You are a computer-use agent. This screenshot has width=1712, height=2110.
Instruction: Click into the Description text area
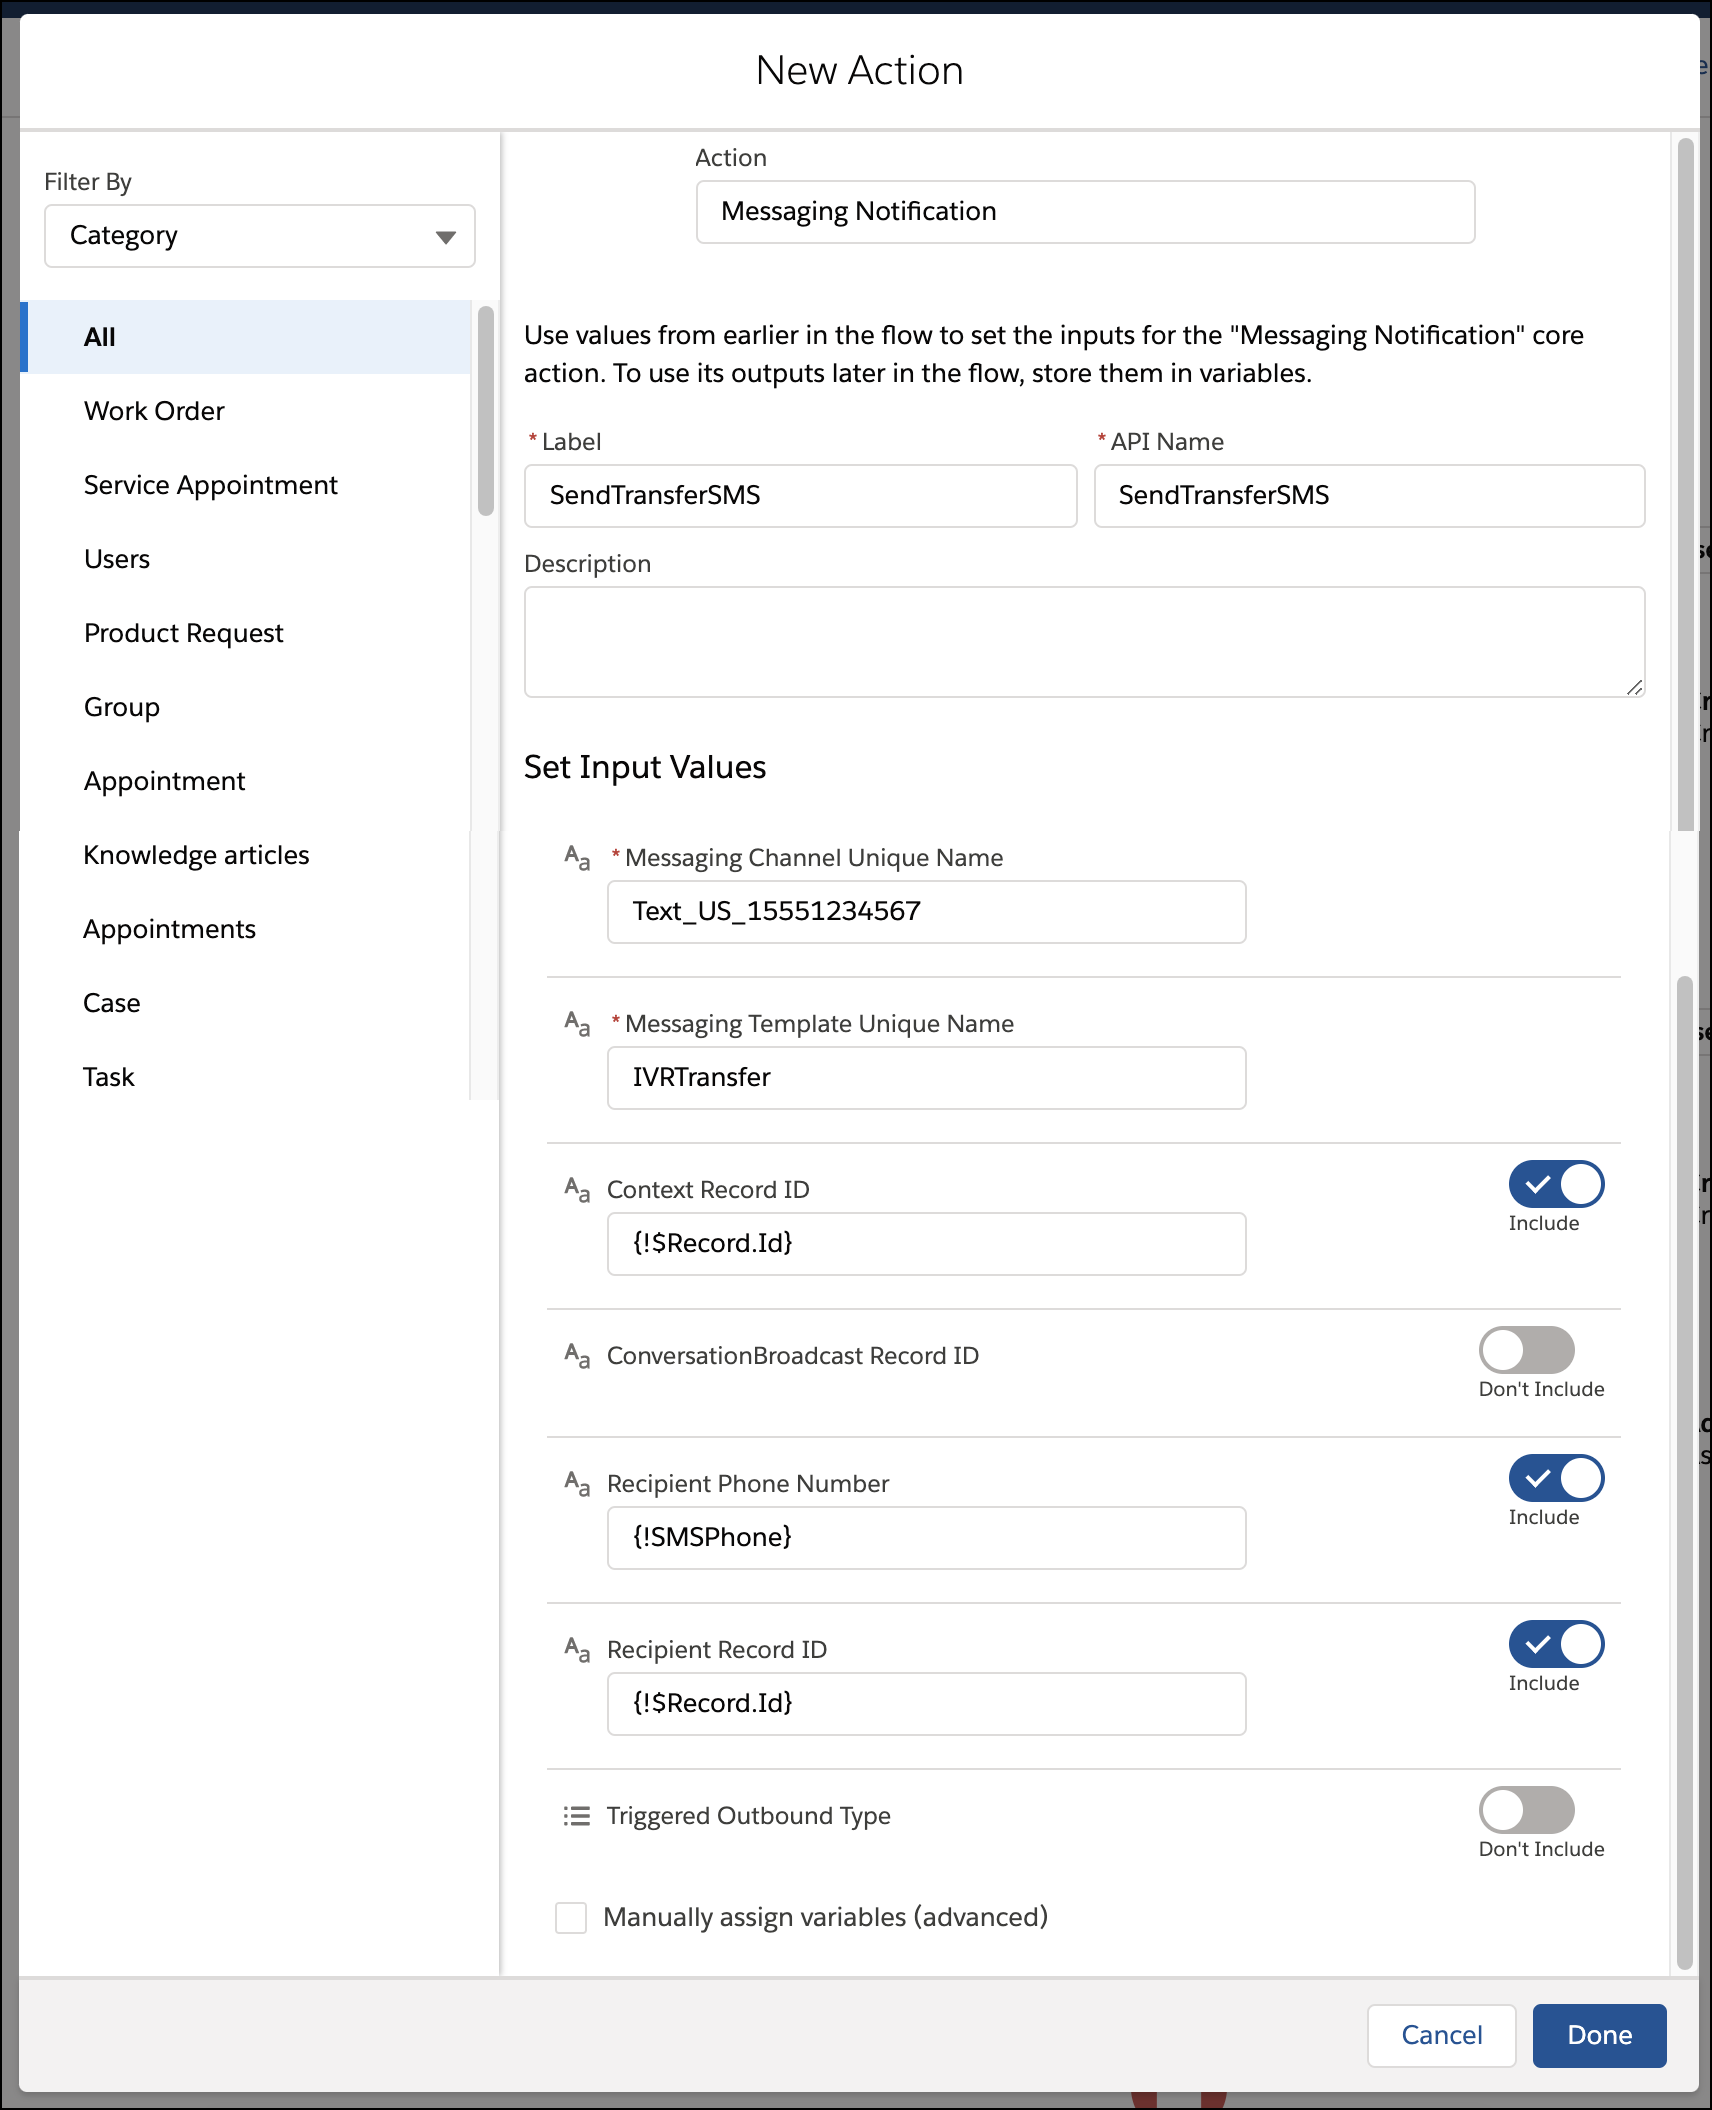pyautogui.click(x=1084, y=642)
